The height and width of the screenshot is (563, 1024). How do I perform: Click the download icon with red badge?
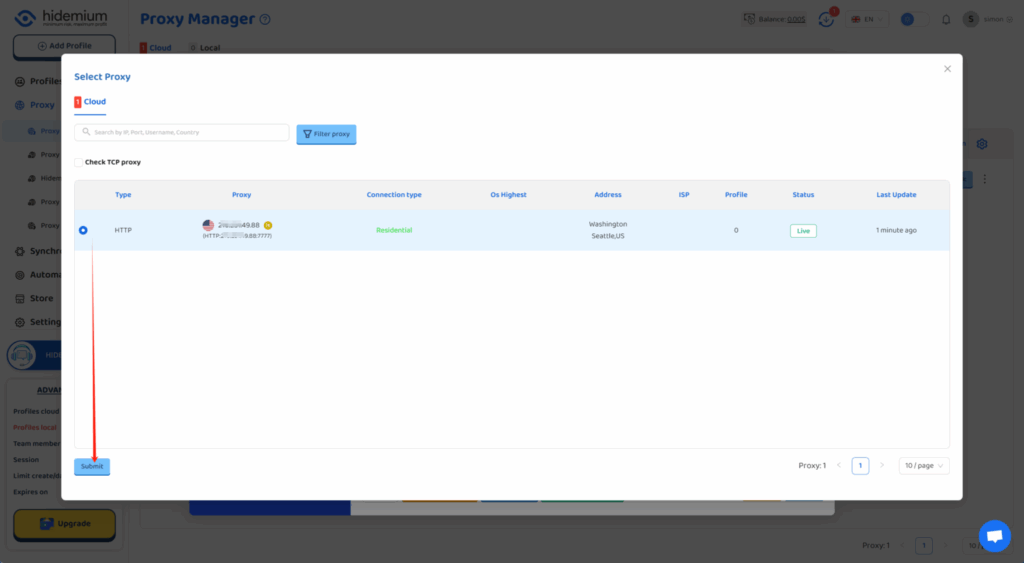826,20
